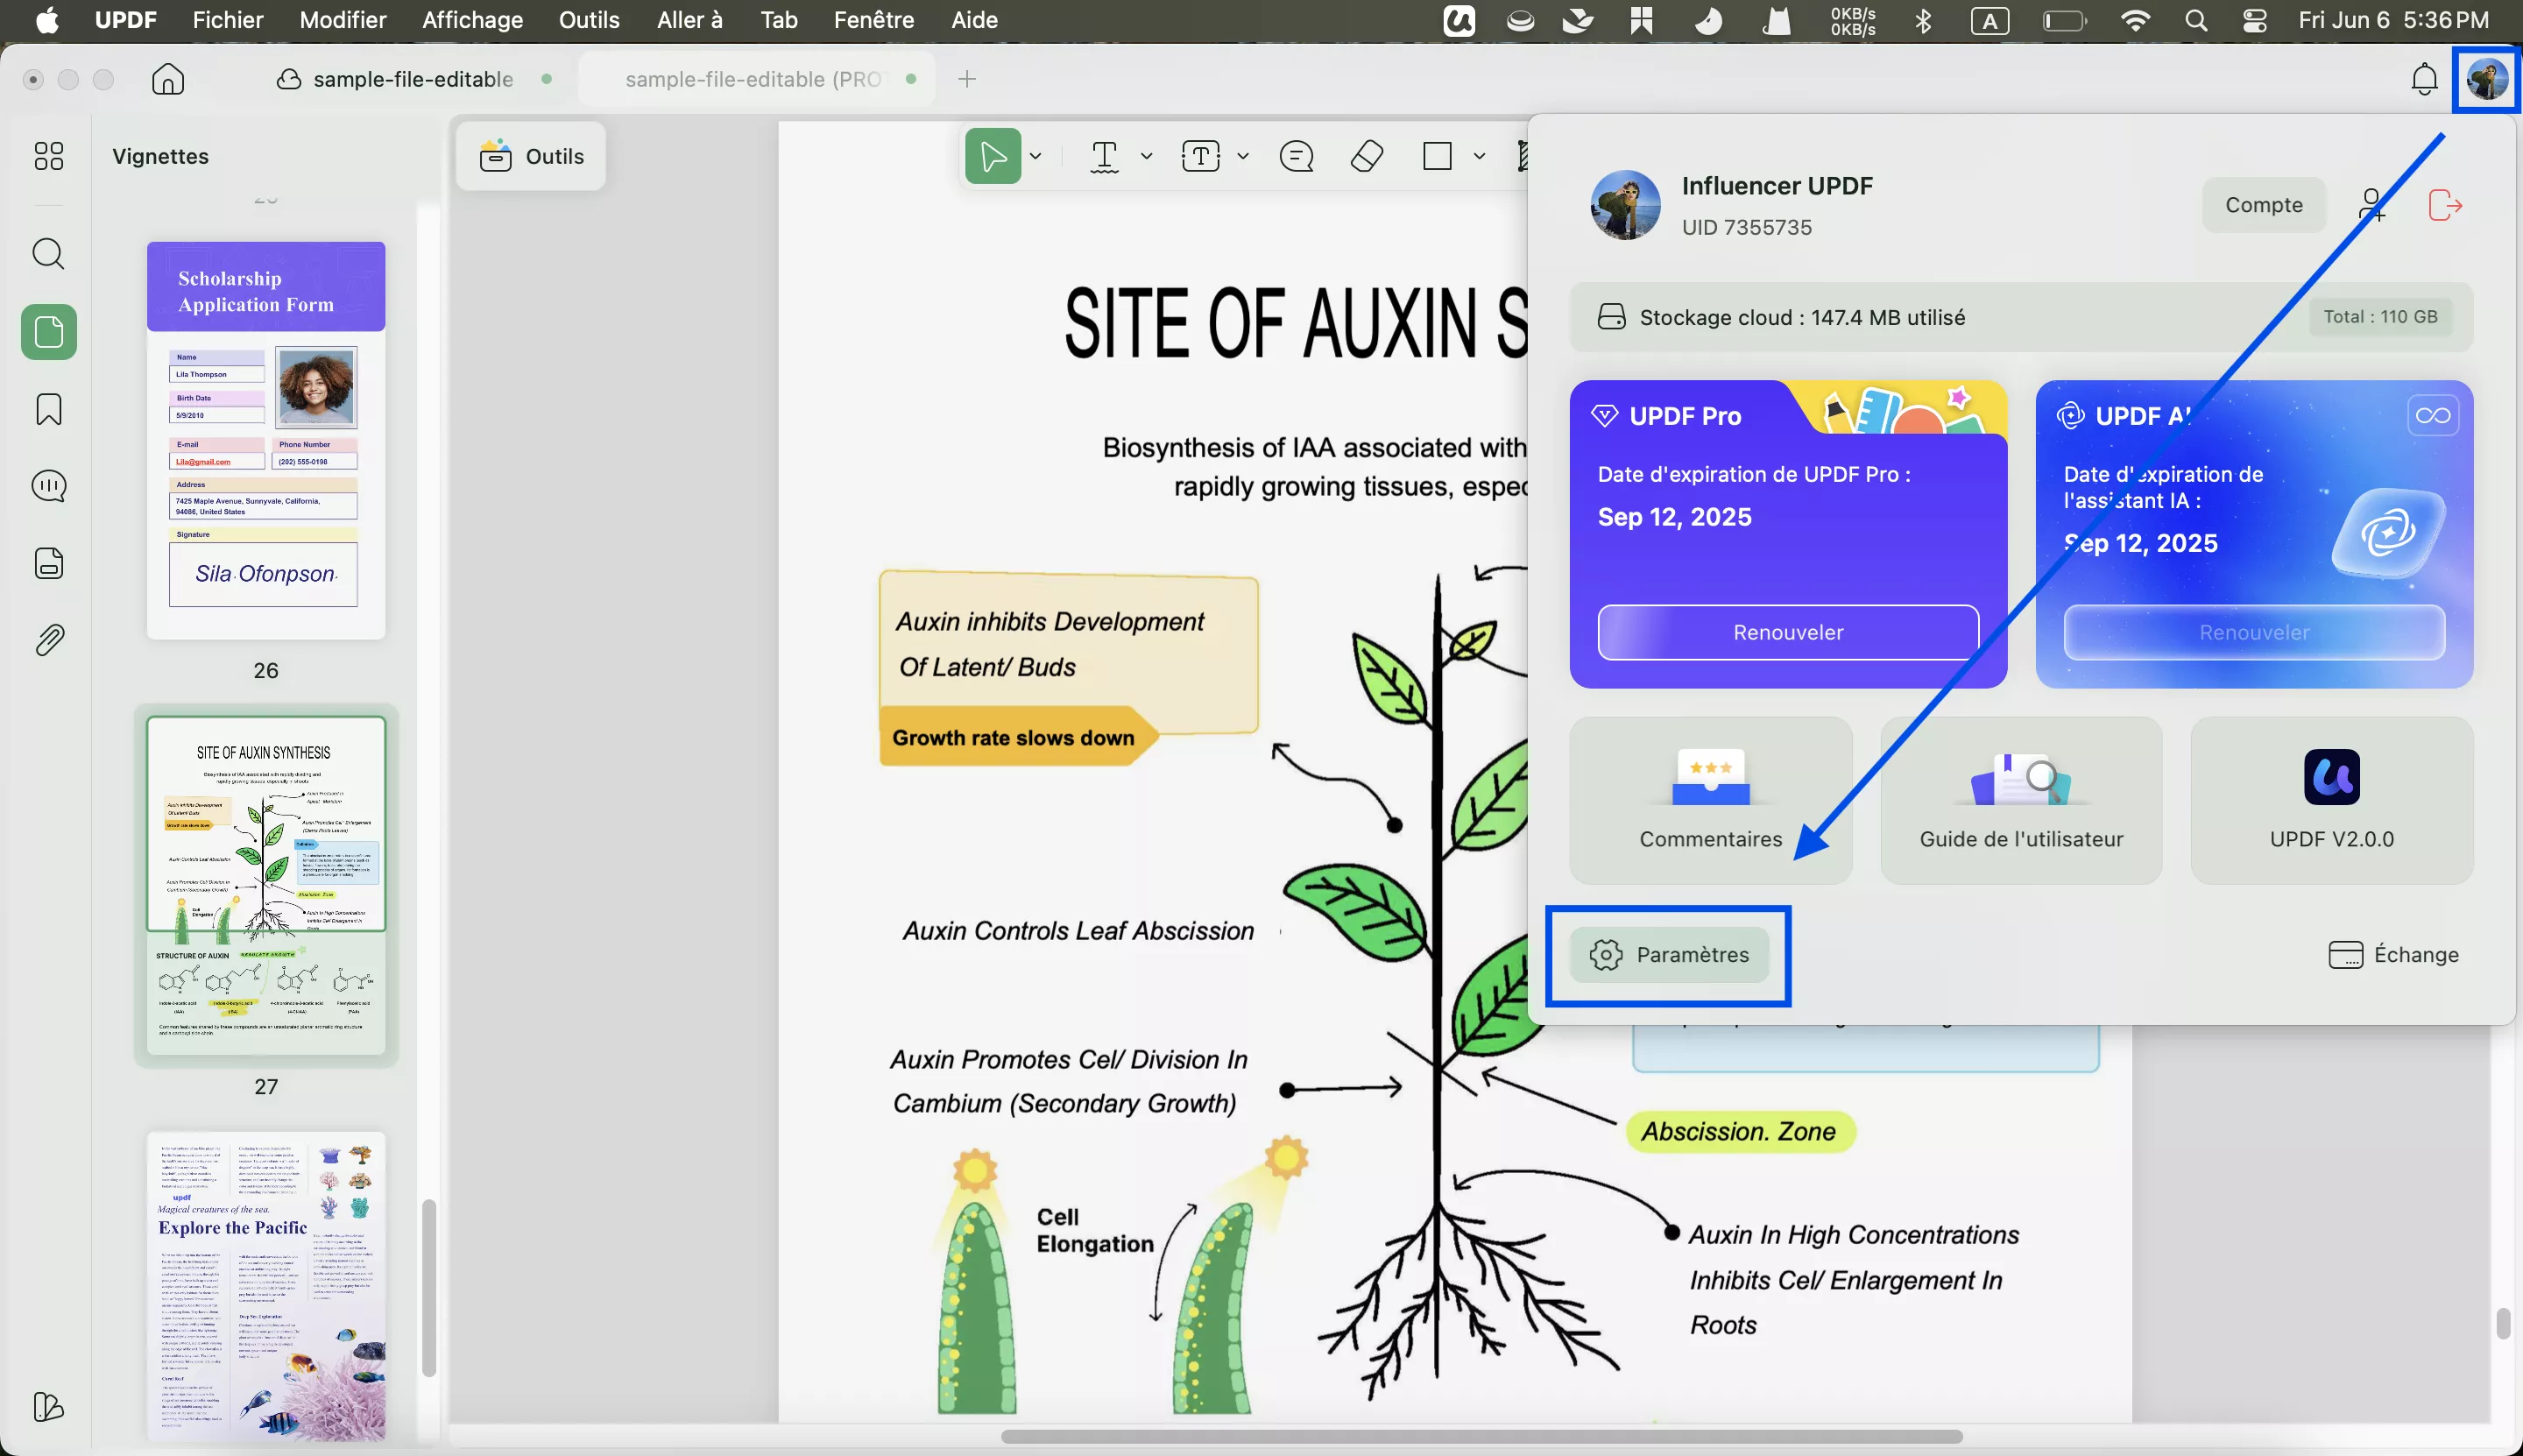Open the home screen icon
Viewport: 2523px width, 1456px height.
click(168, 79)
